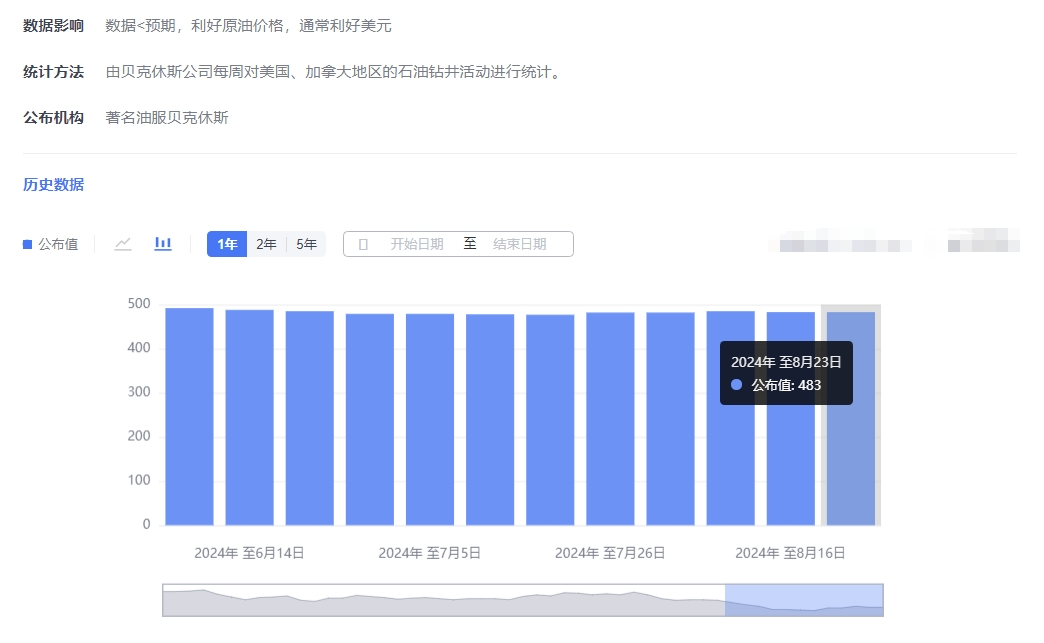Click the 结束日期 end date field
The image size is (1044, 643).
pyautogui.click(x=519, y=244)
